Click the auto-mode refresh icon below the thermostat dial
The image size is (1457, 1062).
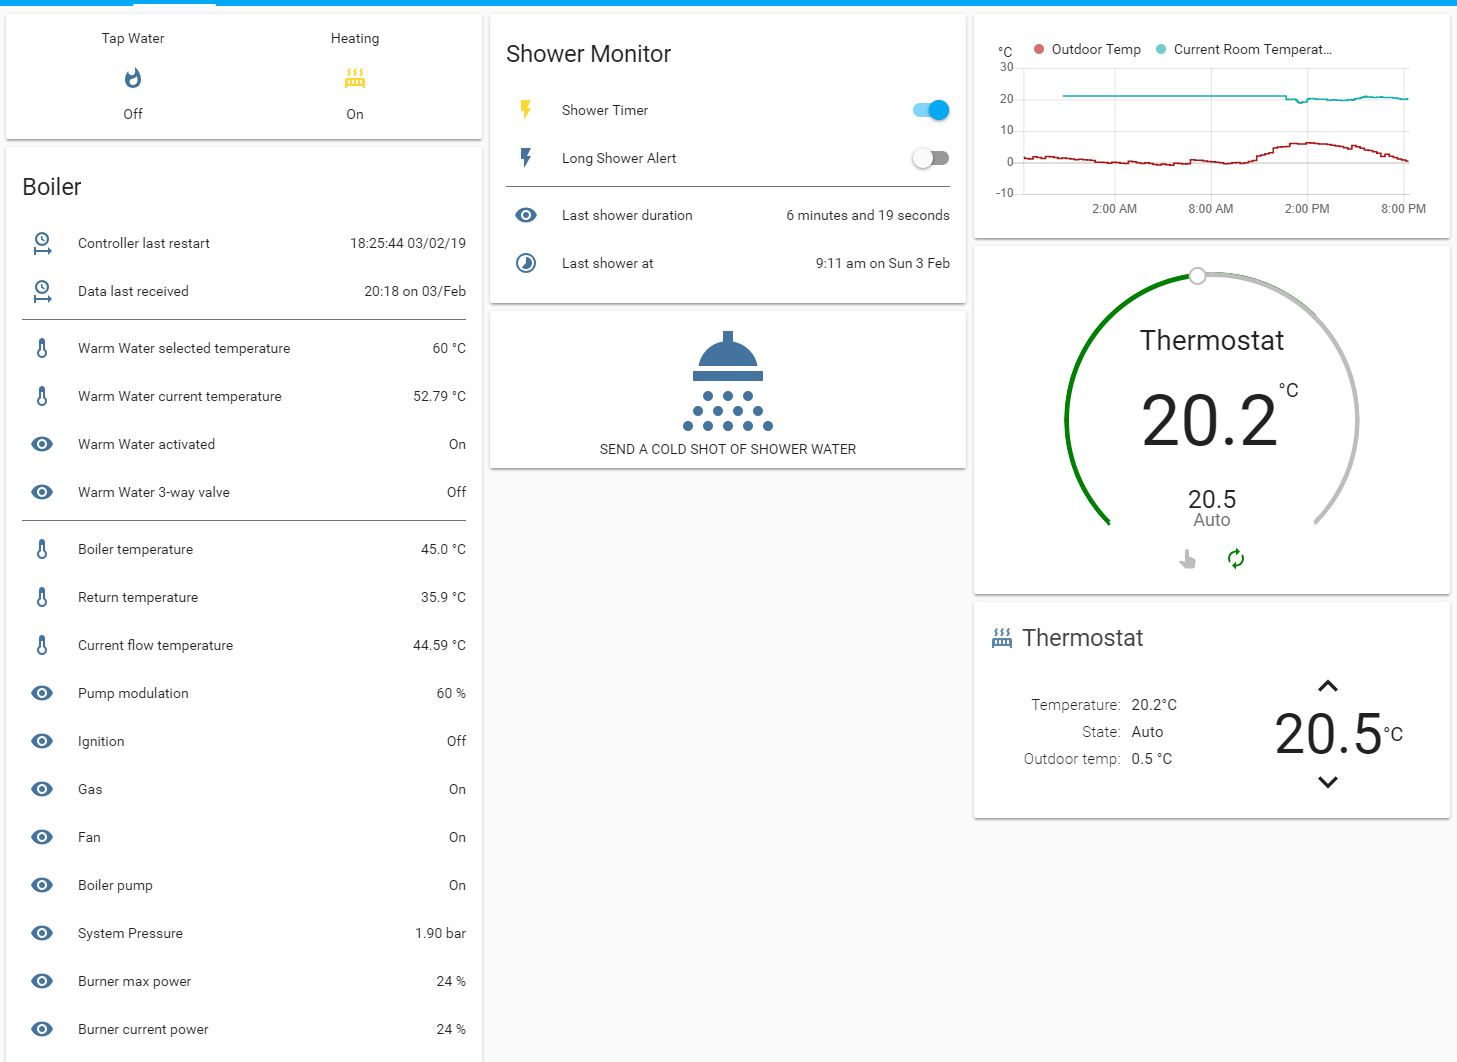click(x=1236, y=558)
